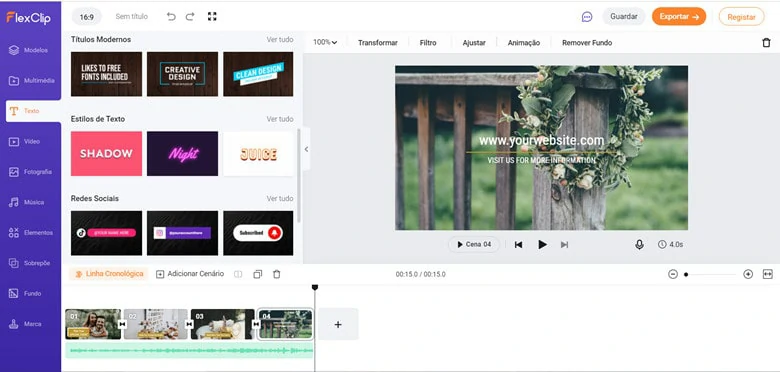Open the Transformar menu
Screen dimensions: 780x372
[x=378, y=43]
